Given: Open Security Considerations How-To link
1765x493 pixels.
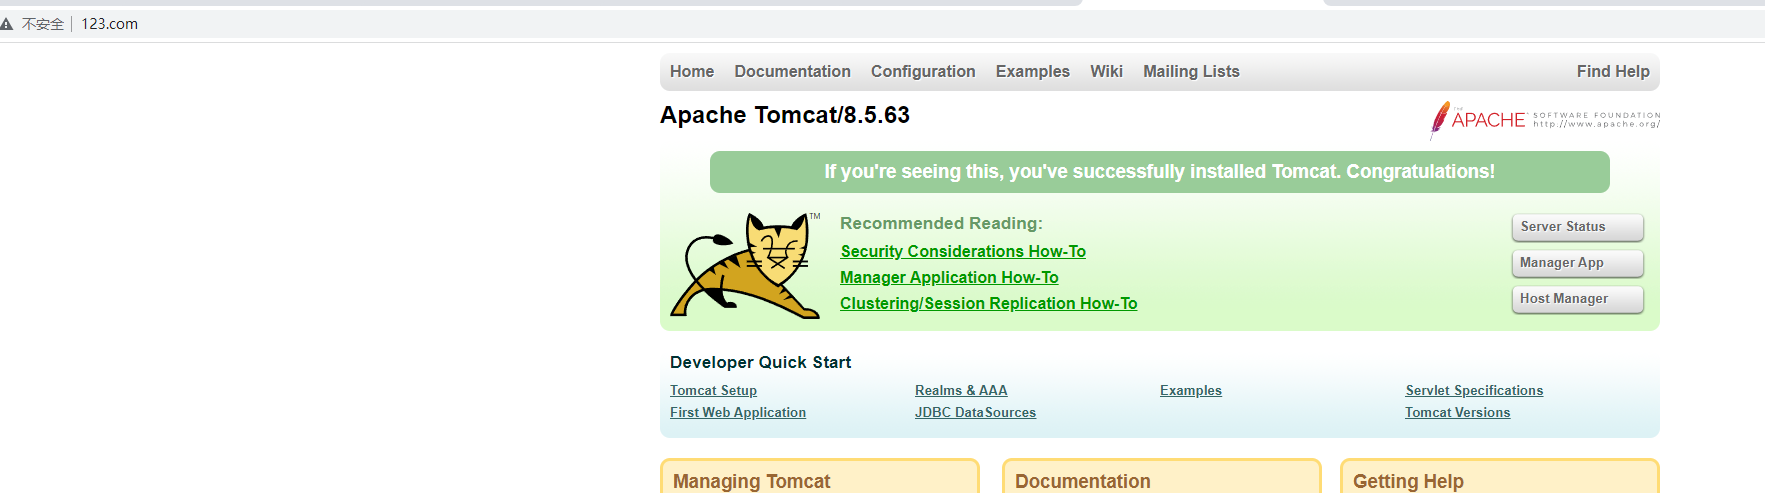Looking at the screenshot, I should click(963, 252).
